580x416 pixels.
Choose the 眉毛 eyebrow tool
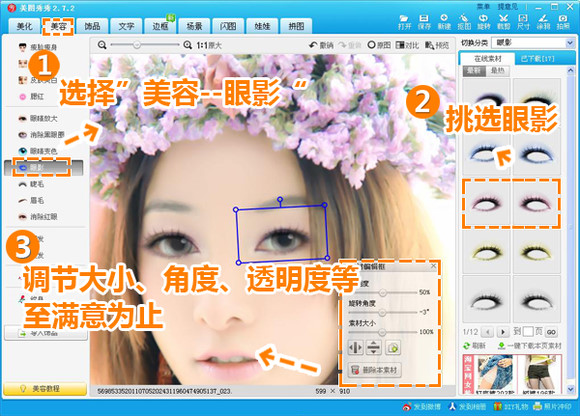pos(31,200)
